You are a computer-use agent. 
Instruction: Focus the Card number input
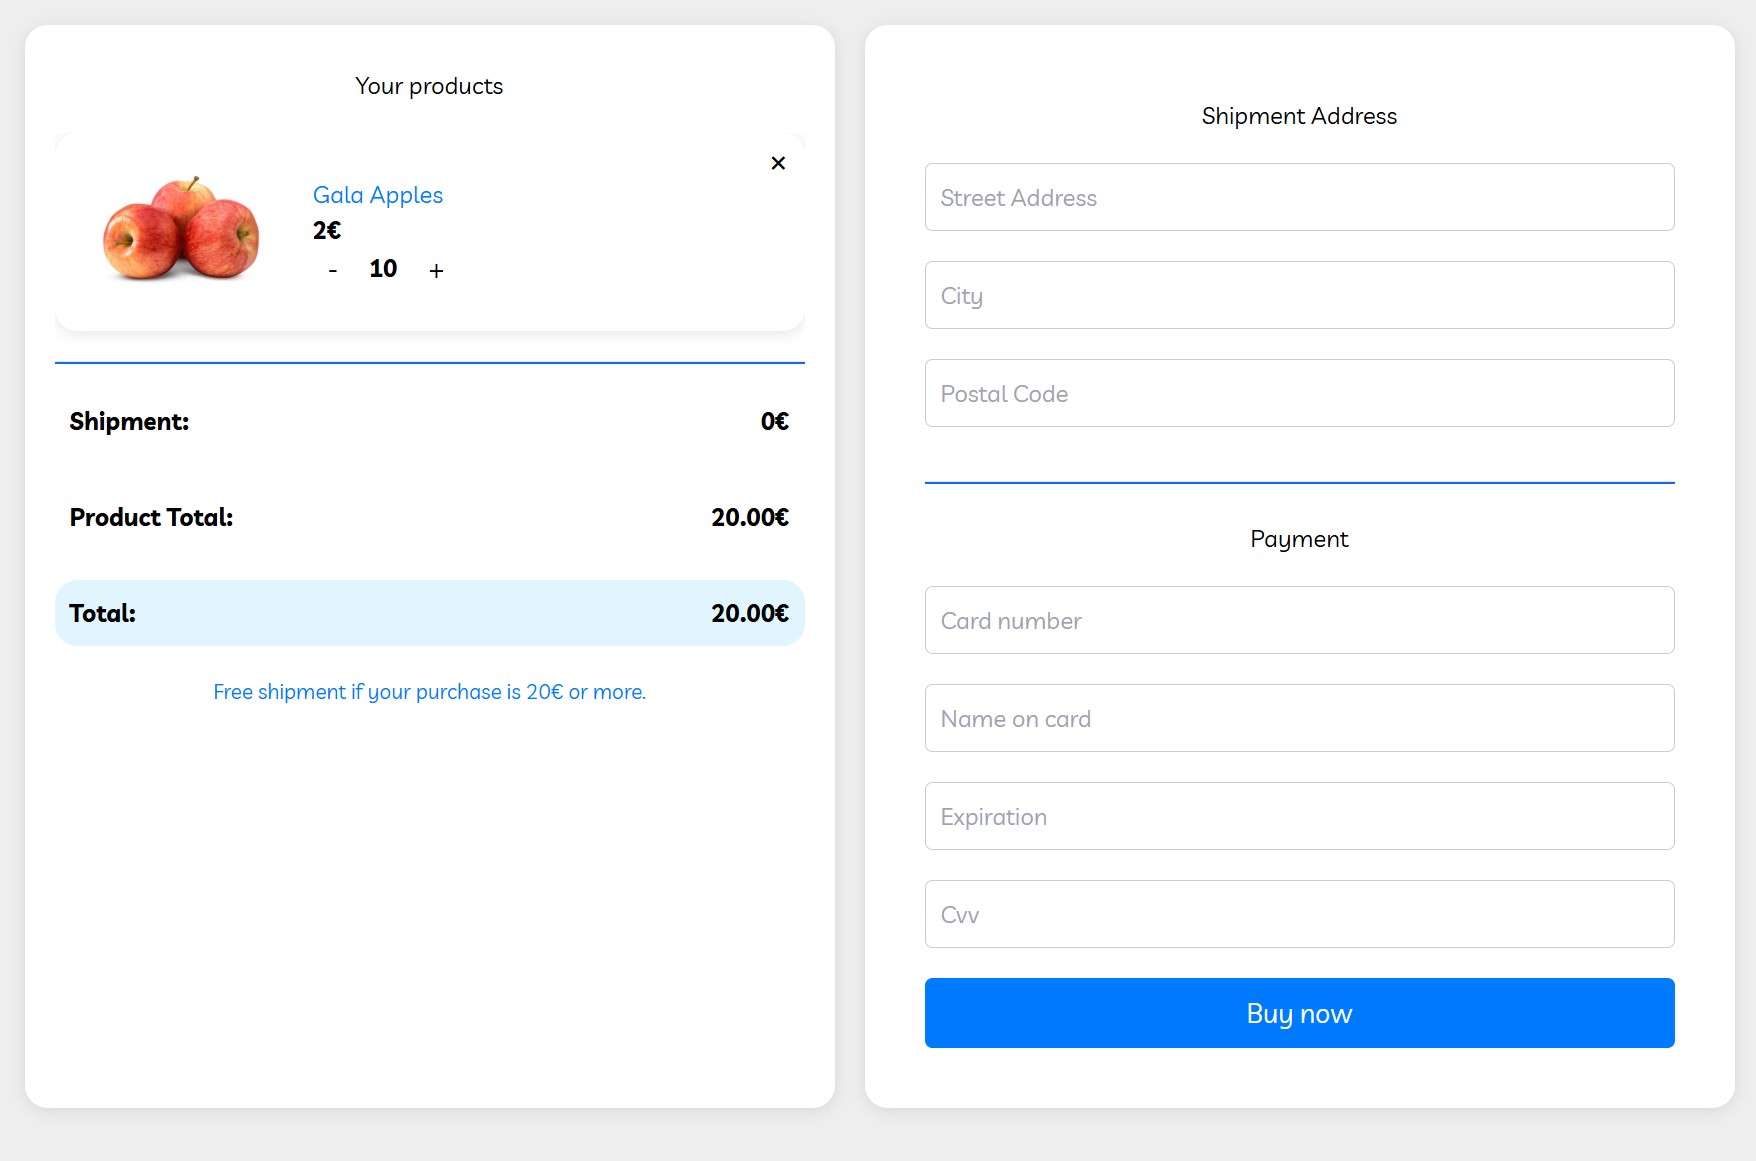pyautogui.click(x=1299, y=620)
